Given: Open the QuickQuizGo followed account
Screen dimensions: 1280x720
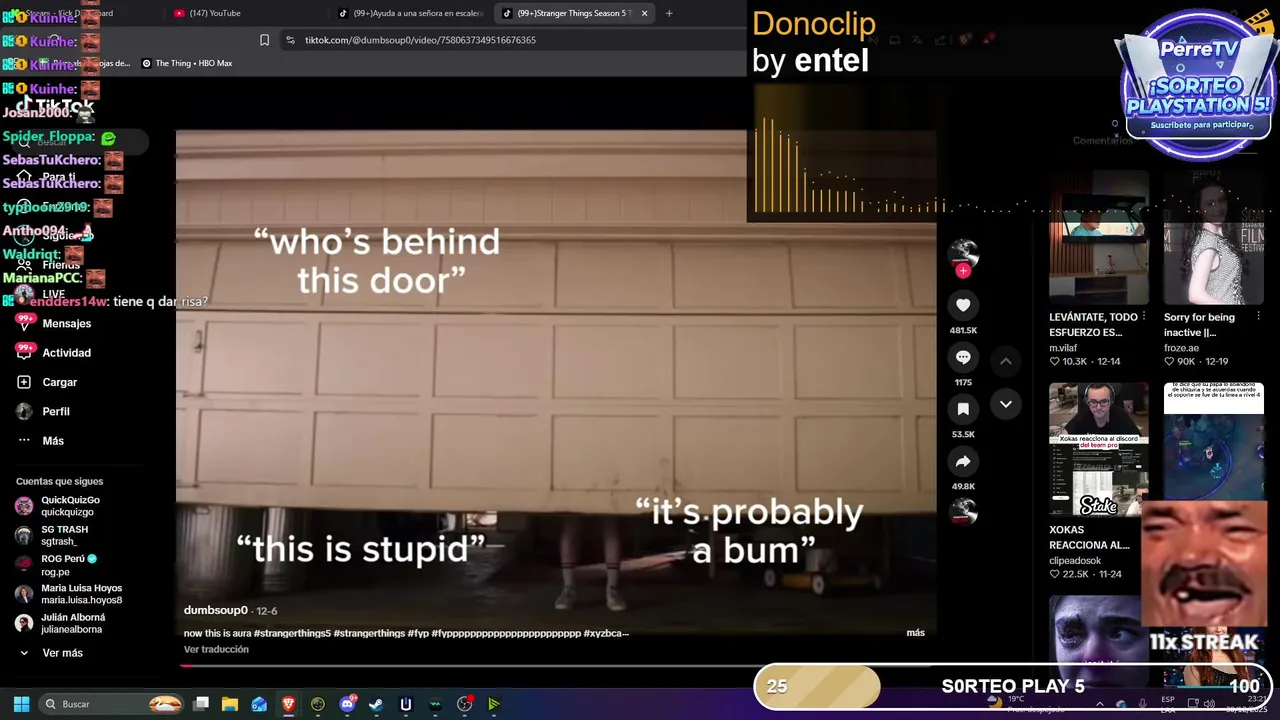Looking at the screenshot, I should point(70,505).
